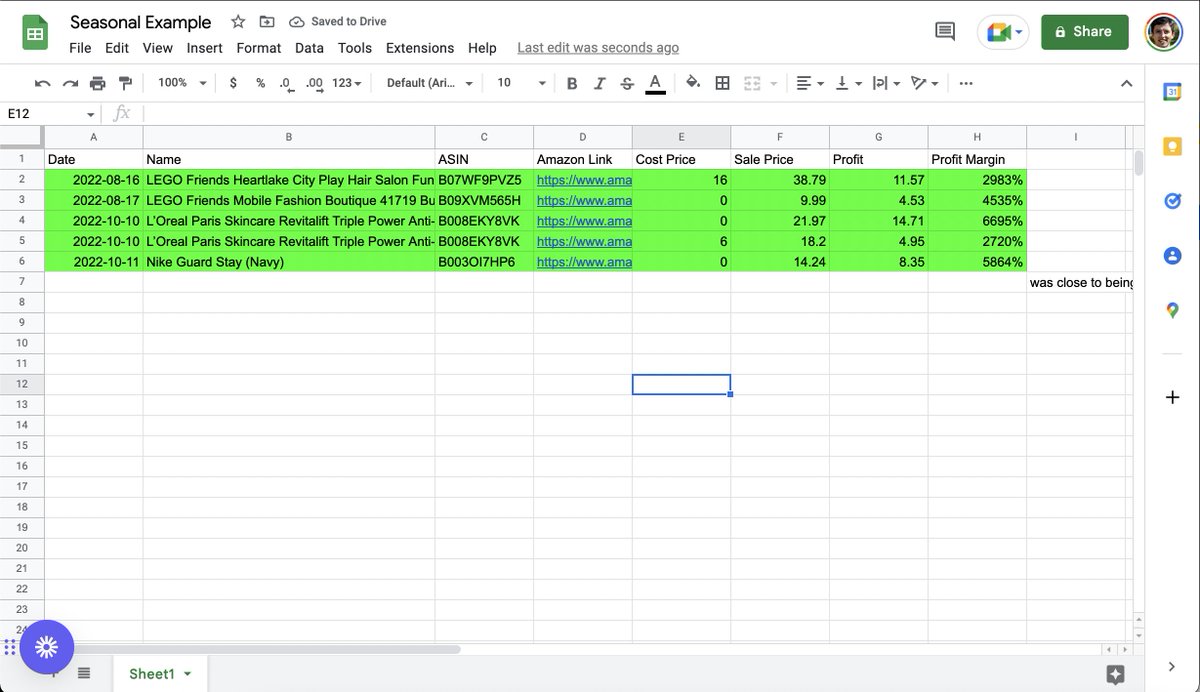Start a Google Meet call
The image size is (1200, 692).
(x=1004, y=32)
